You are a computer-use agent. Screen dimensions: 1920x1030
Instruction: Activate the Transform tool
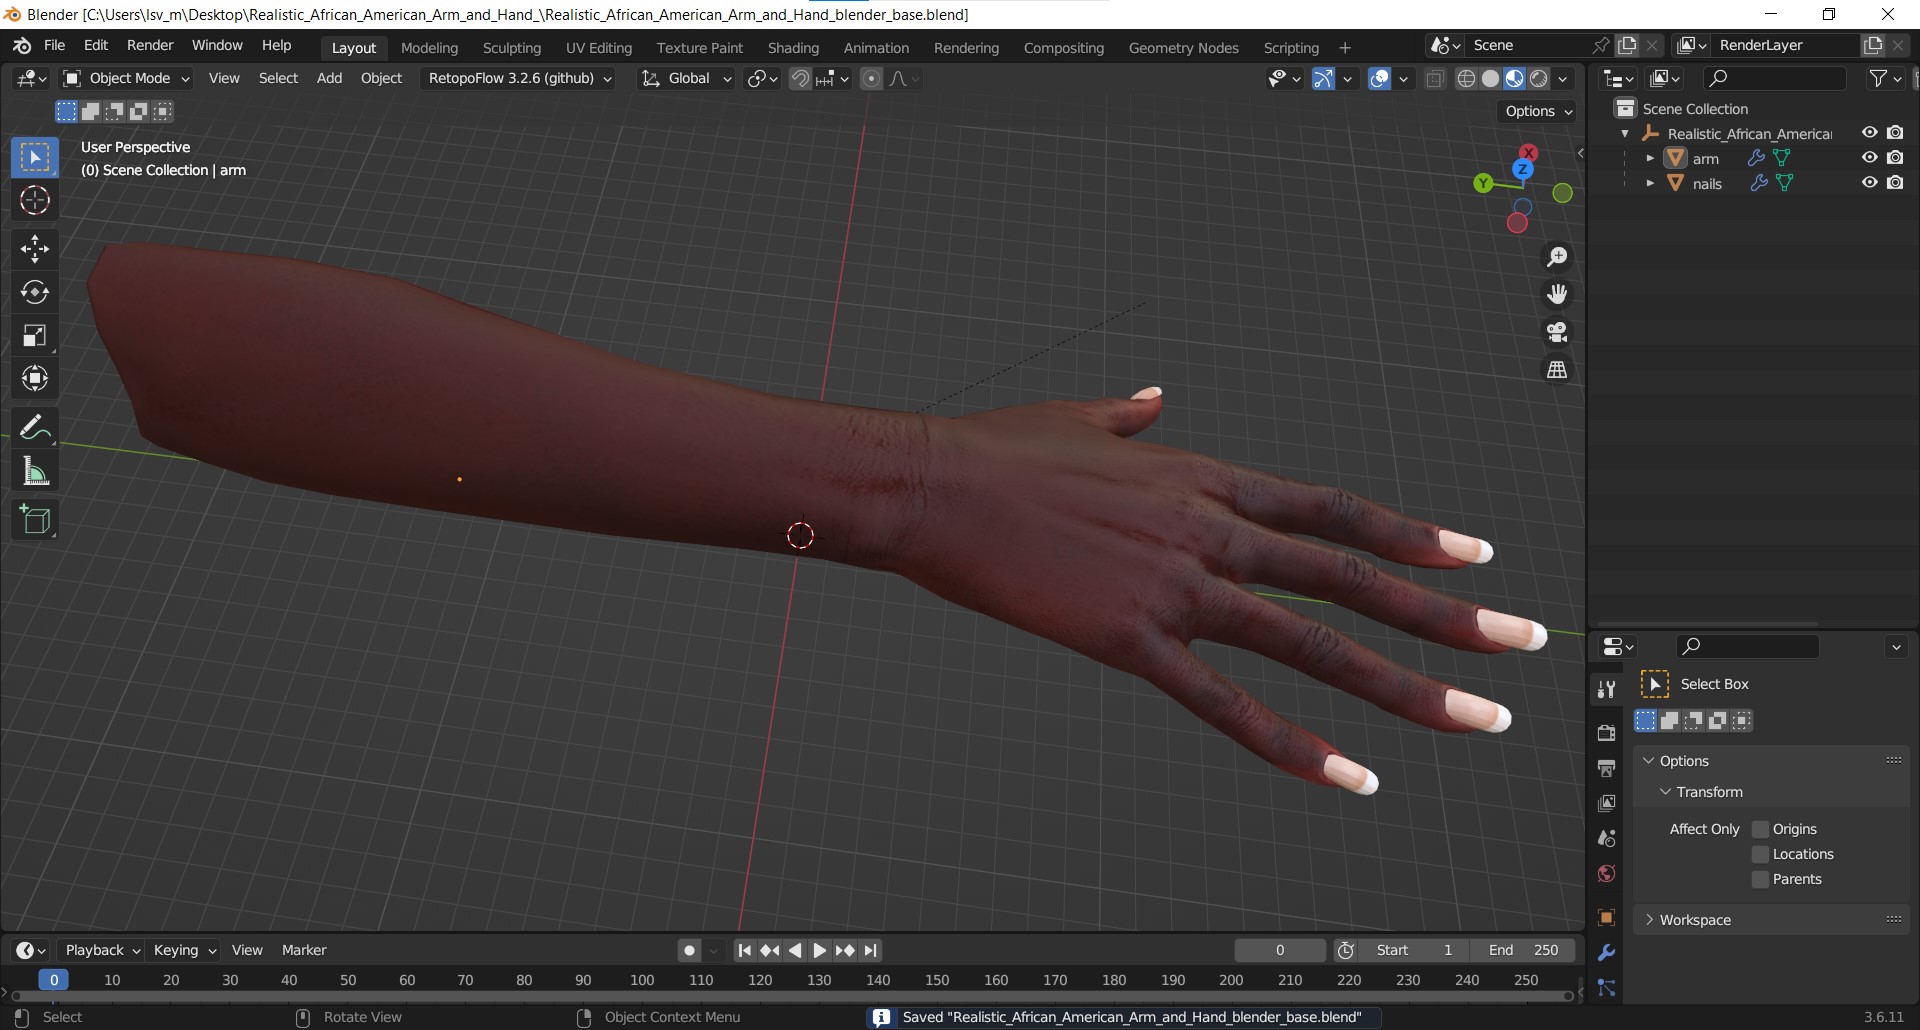pyautogui.click(x=35, y=378)
